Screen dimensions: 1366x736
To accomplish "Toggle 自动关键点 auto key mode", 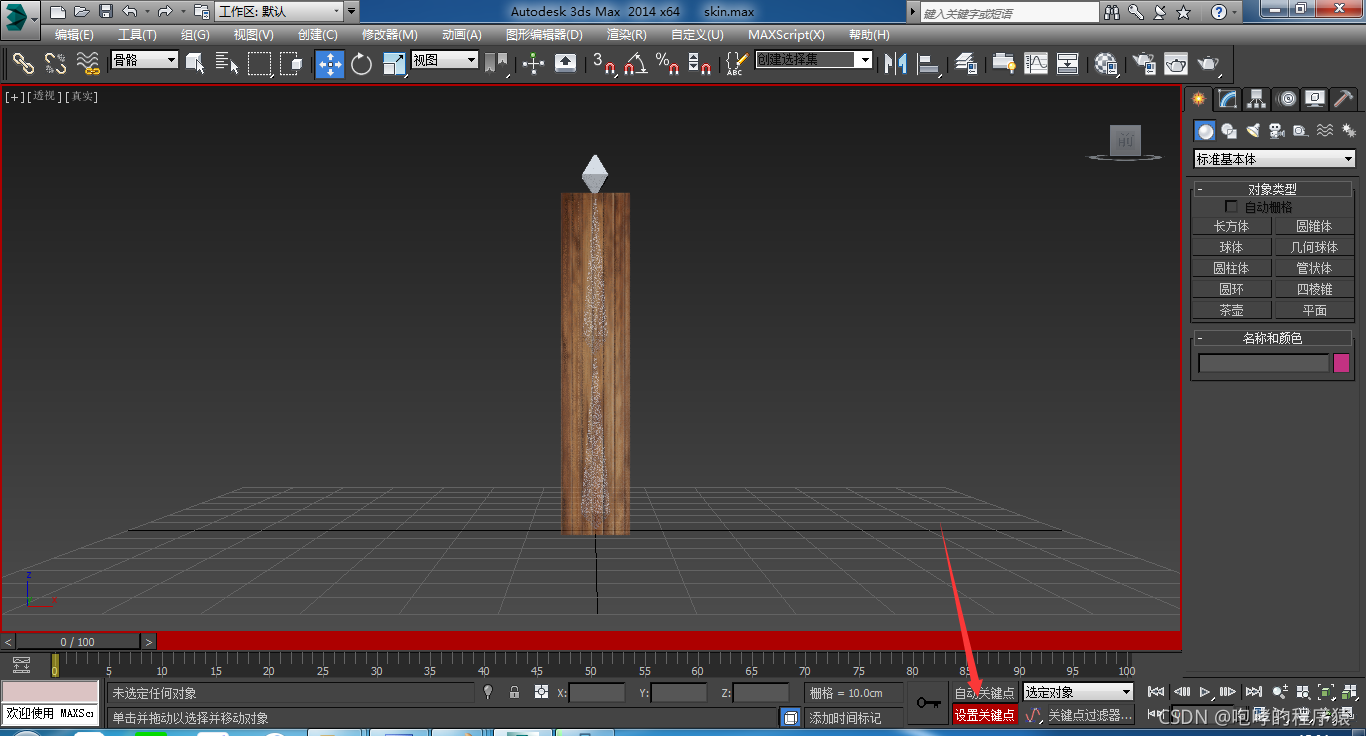I will click(x=985, y=693).
